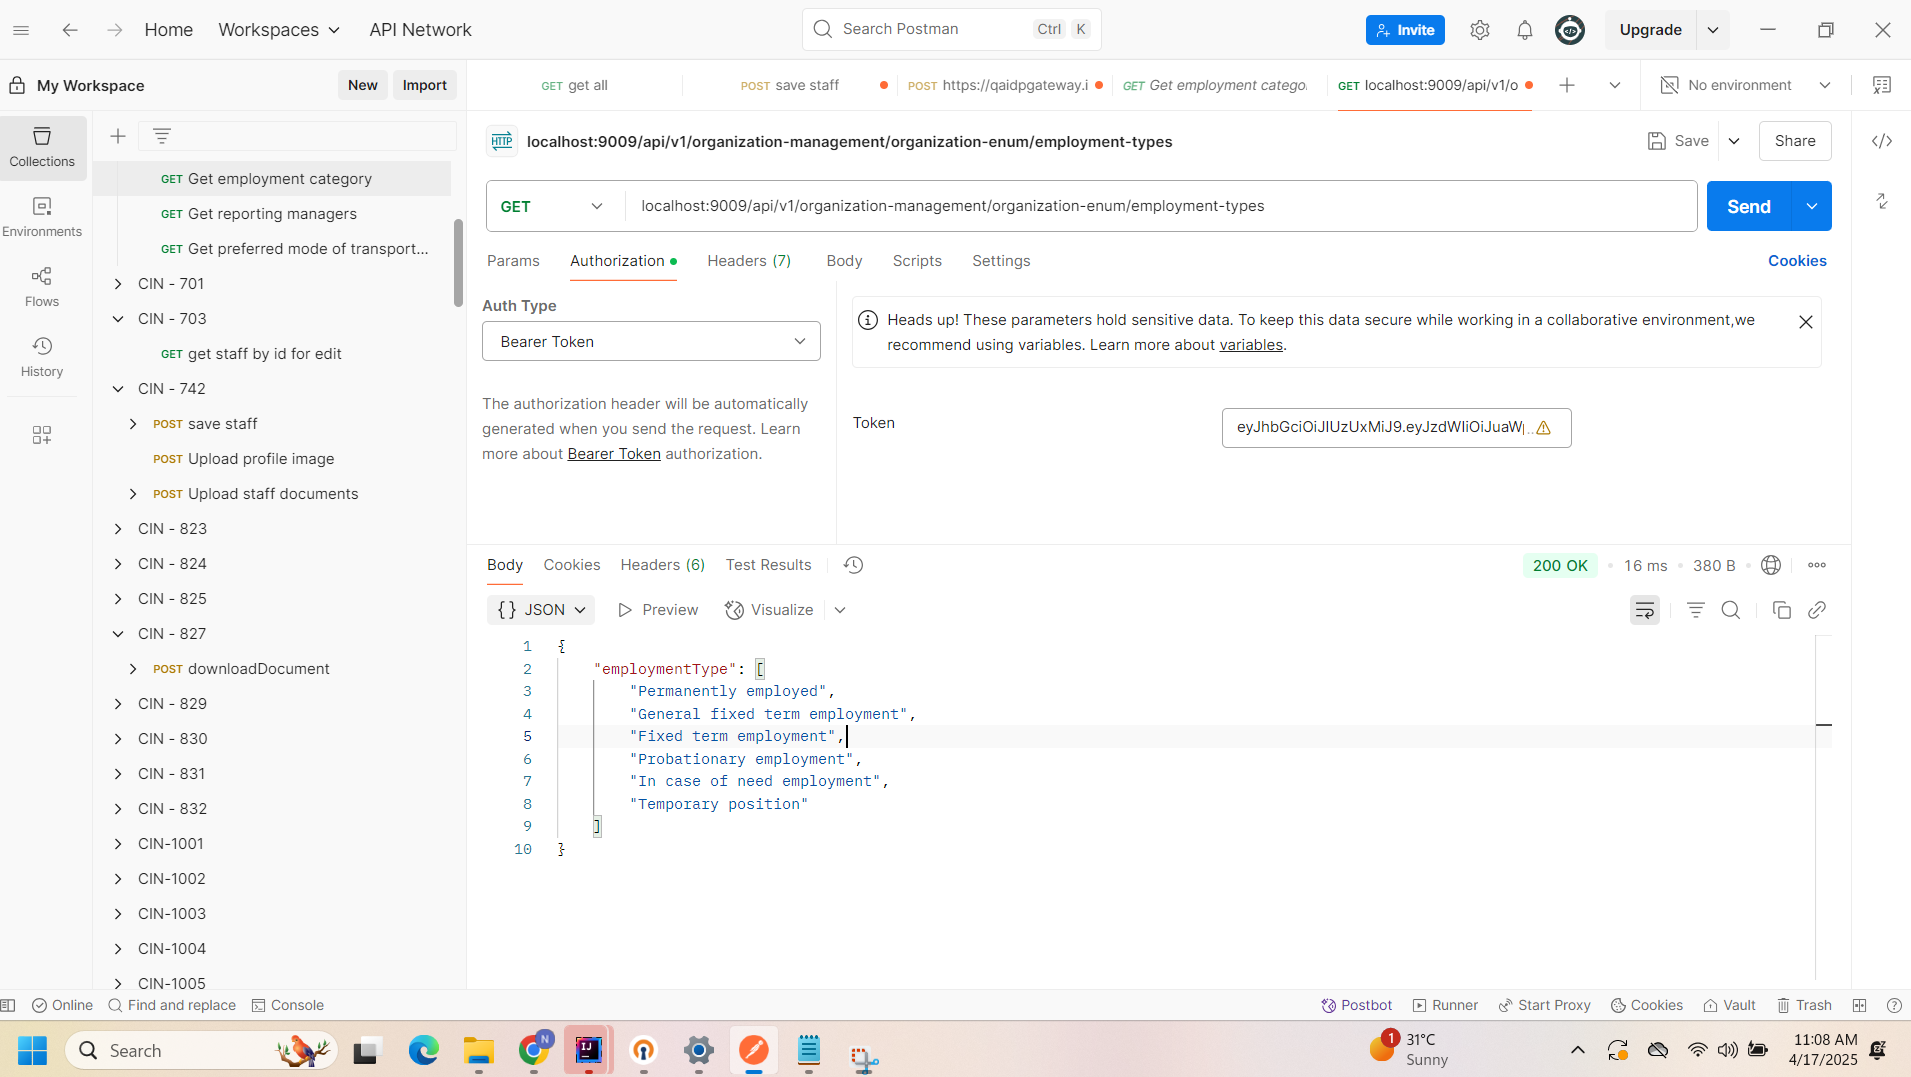Open the History sidebar panel
This screenshot has height=1077, width=1911.
[42, 356]
